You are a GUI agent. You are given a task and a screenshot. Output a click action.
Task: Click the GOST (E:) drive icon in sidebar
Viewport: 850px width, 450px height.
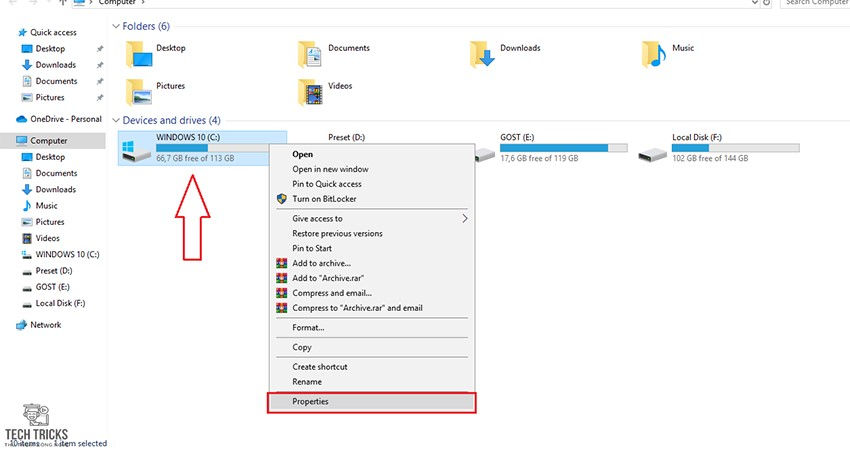tap(27, 288)
